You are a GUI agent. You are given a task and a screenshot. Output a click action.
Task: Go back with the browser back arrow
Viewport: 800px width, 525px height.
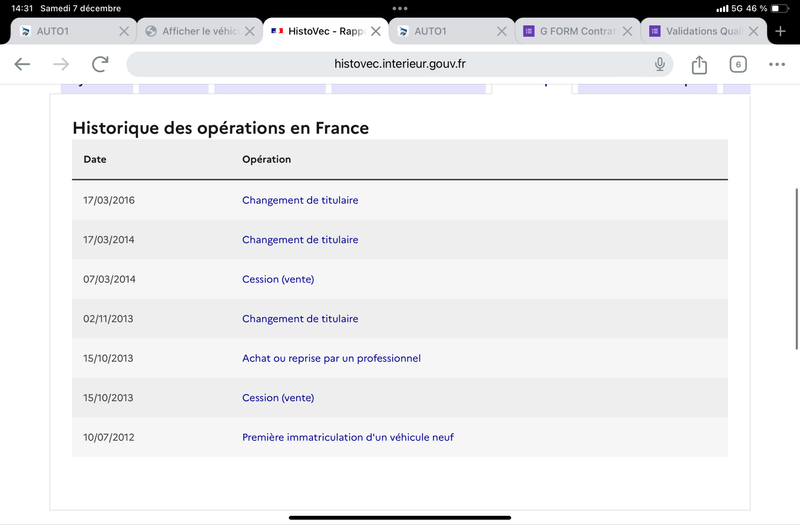coord(22,64)
